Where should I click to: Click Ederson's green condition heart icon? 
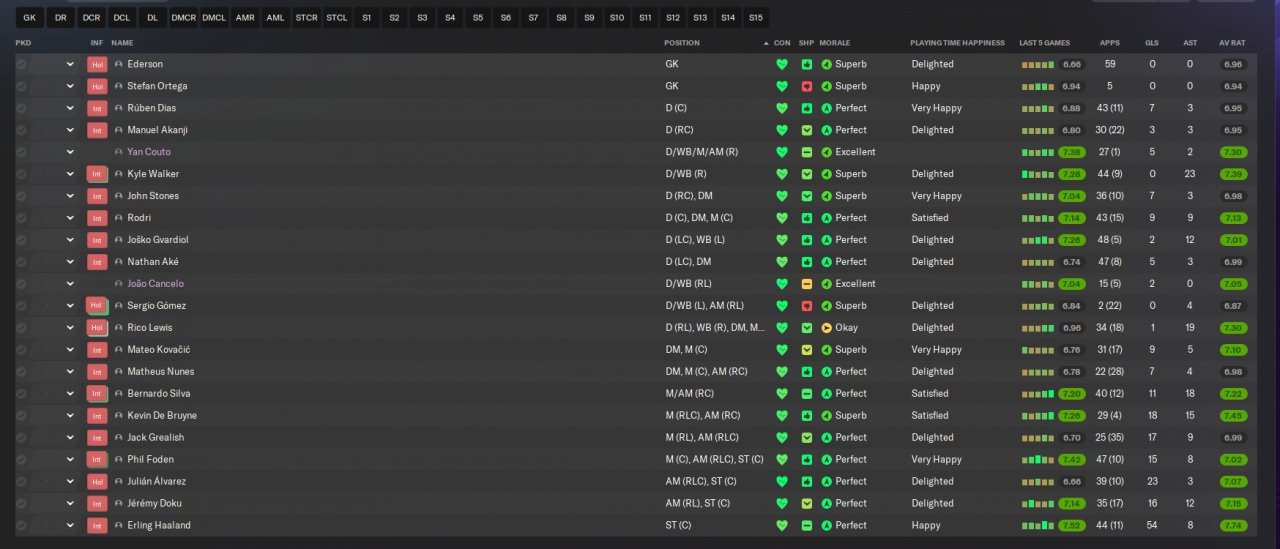[782, 64]
